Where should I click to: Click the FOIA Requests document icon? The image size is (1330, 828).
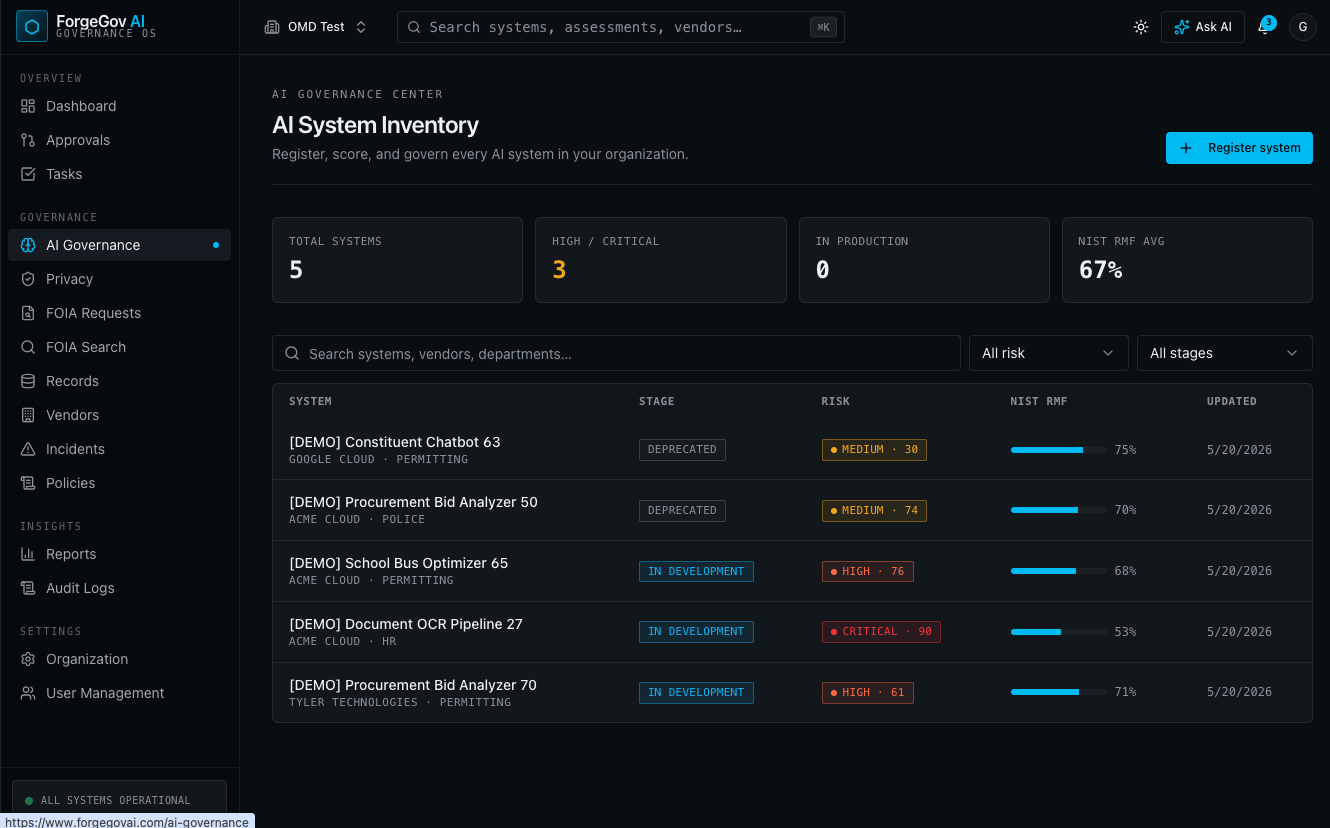tap(28, 313)
